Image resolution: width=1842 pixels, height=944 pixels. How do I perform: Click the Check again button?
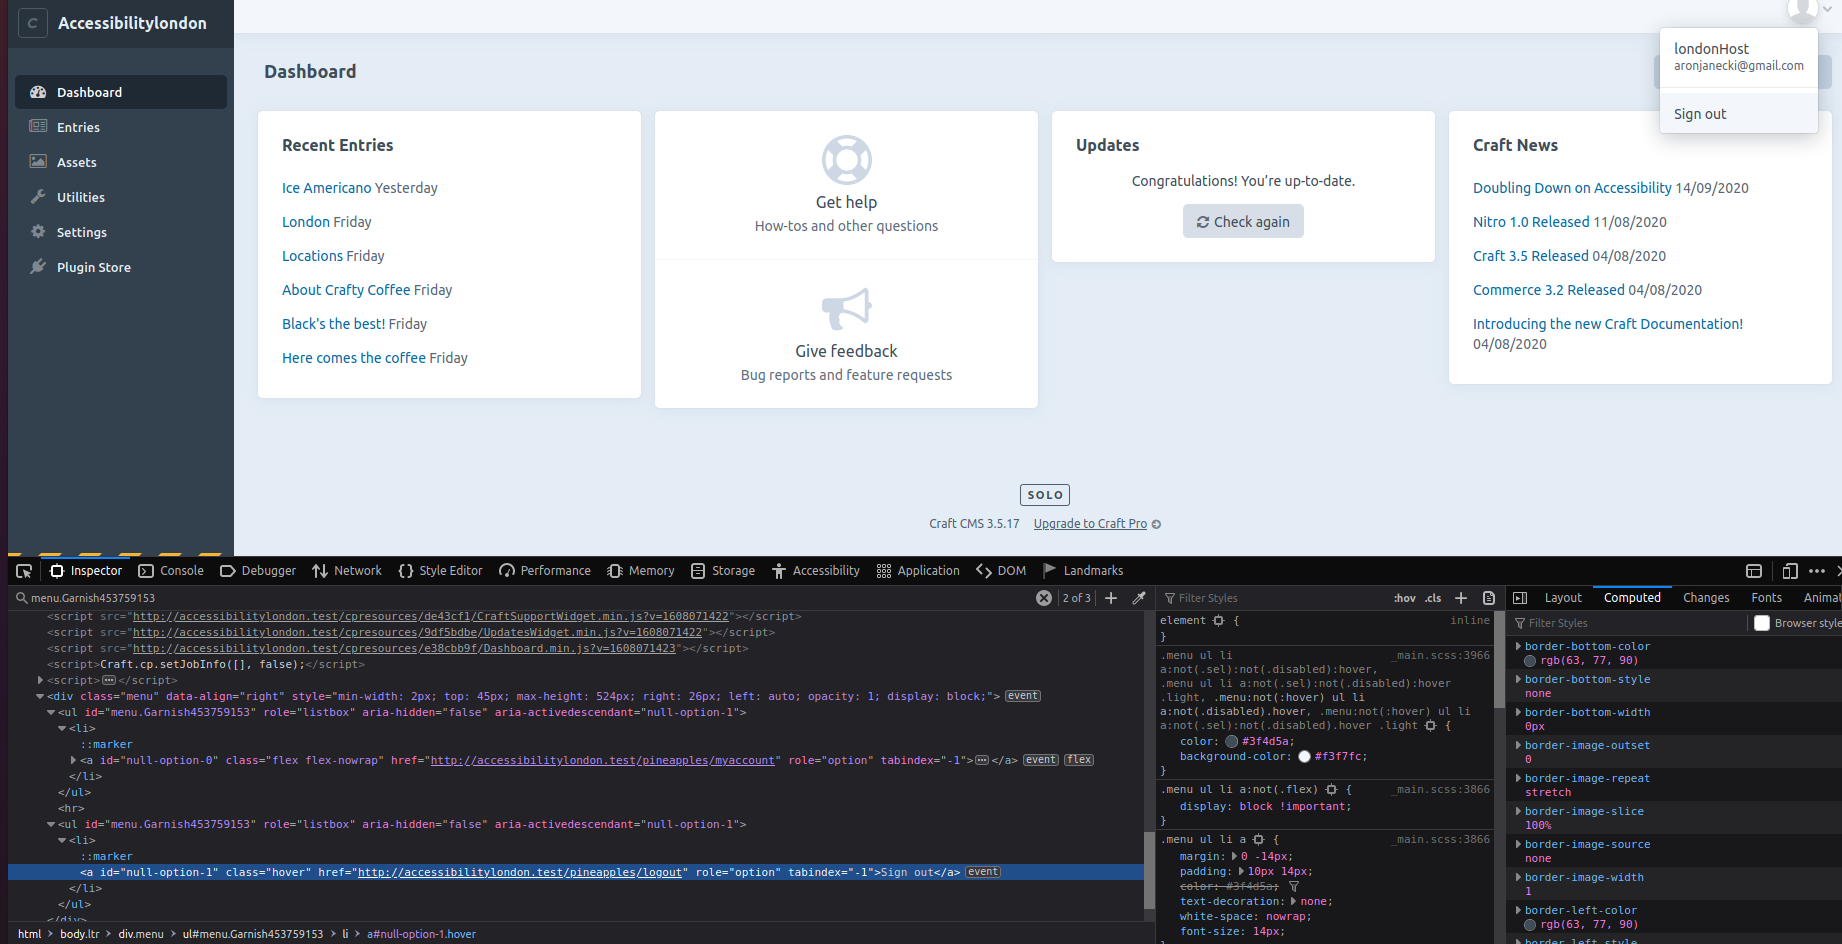[1243, 222]
